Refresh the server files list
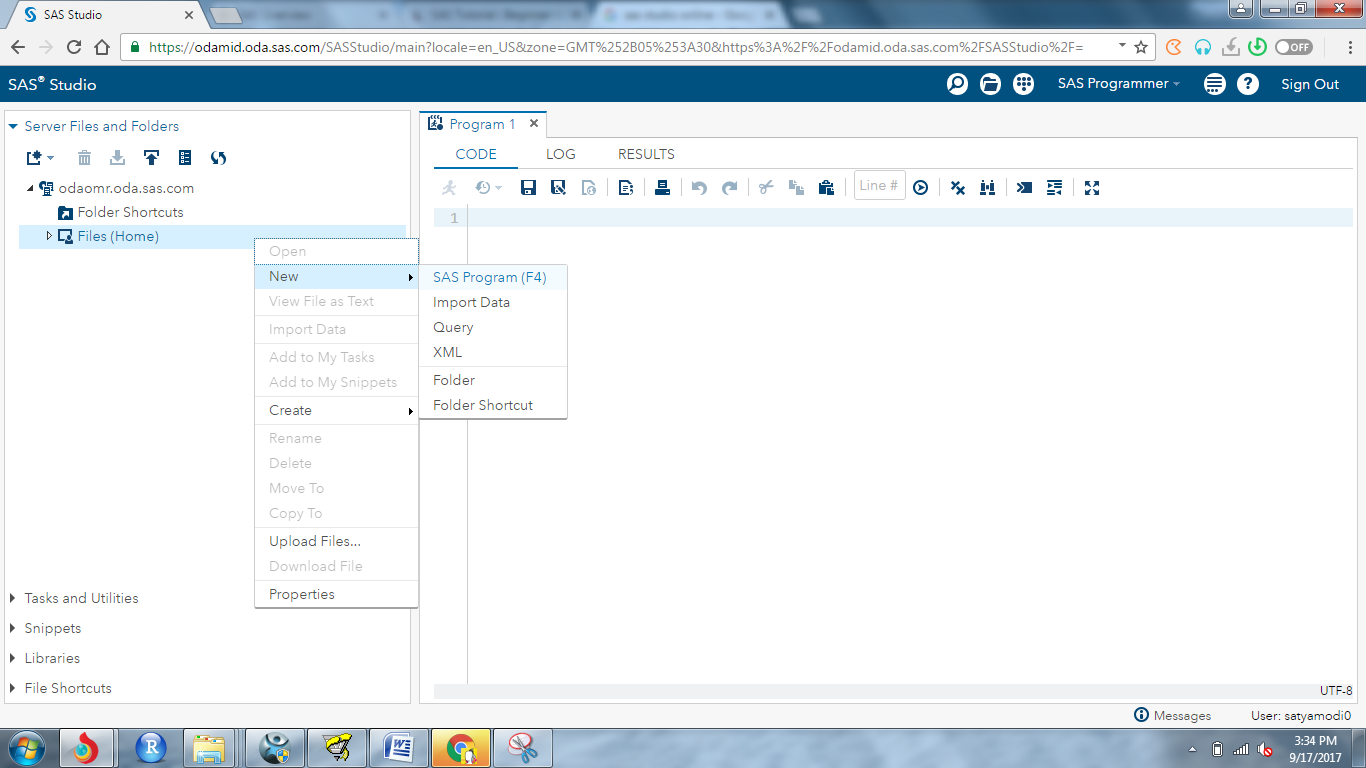The height and width of the screenshot is (768, 1366). click(219, 158)
